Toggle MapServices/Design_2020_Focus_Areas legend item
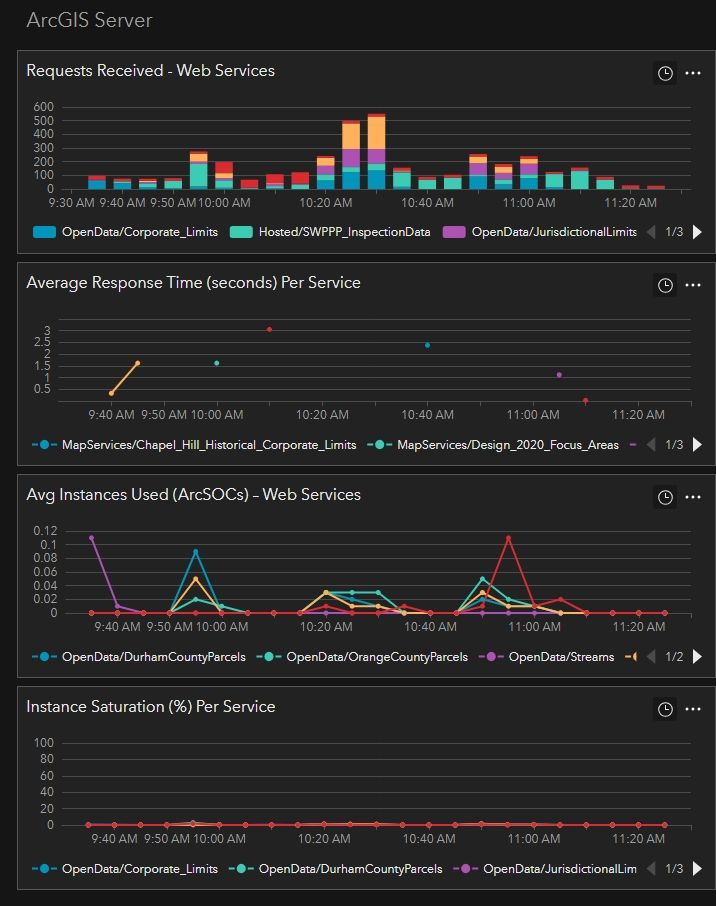 pos(493,445)
